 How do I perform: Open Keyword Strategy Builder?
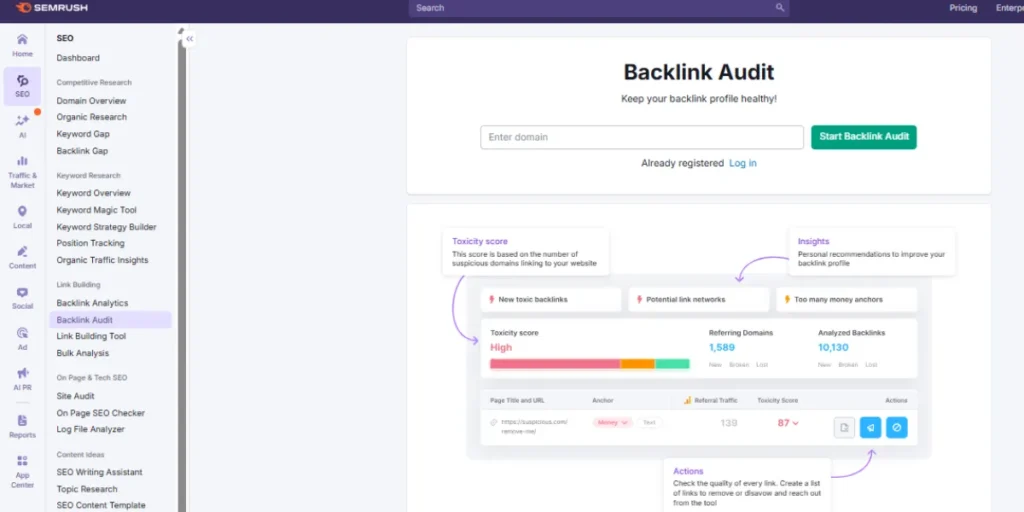click(x=106, y=227)
